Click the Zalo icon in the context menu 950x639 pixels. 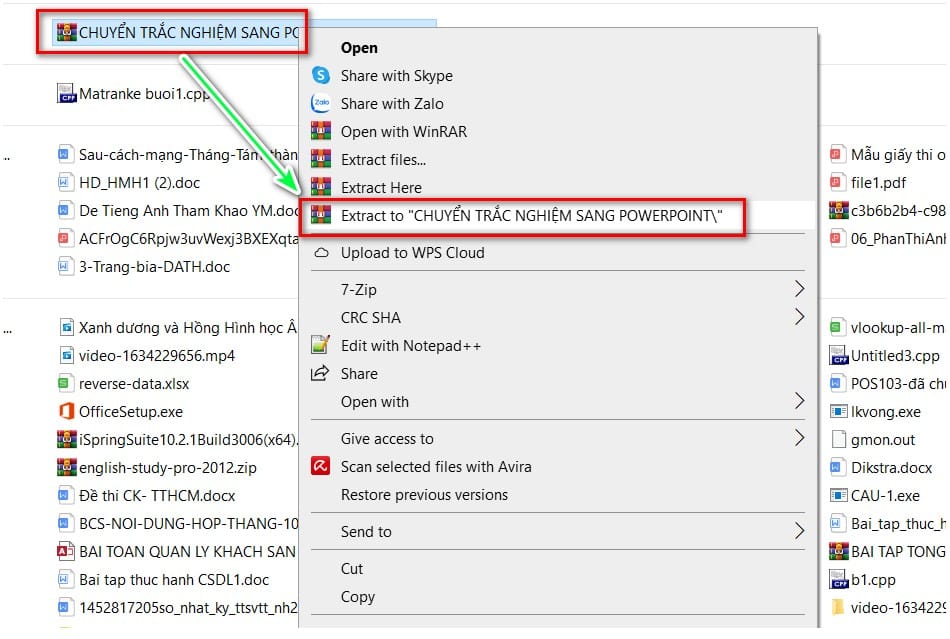tap(321, 104)
